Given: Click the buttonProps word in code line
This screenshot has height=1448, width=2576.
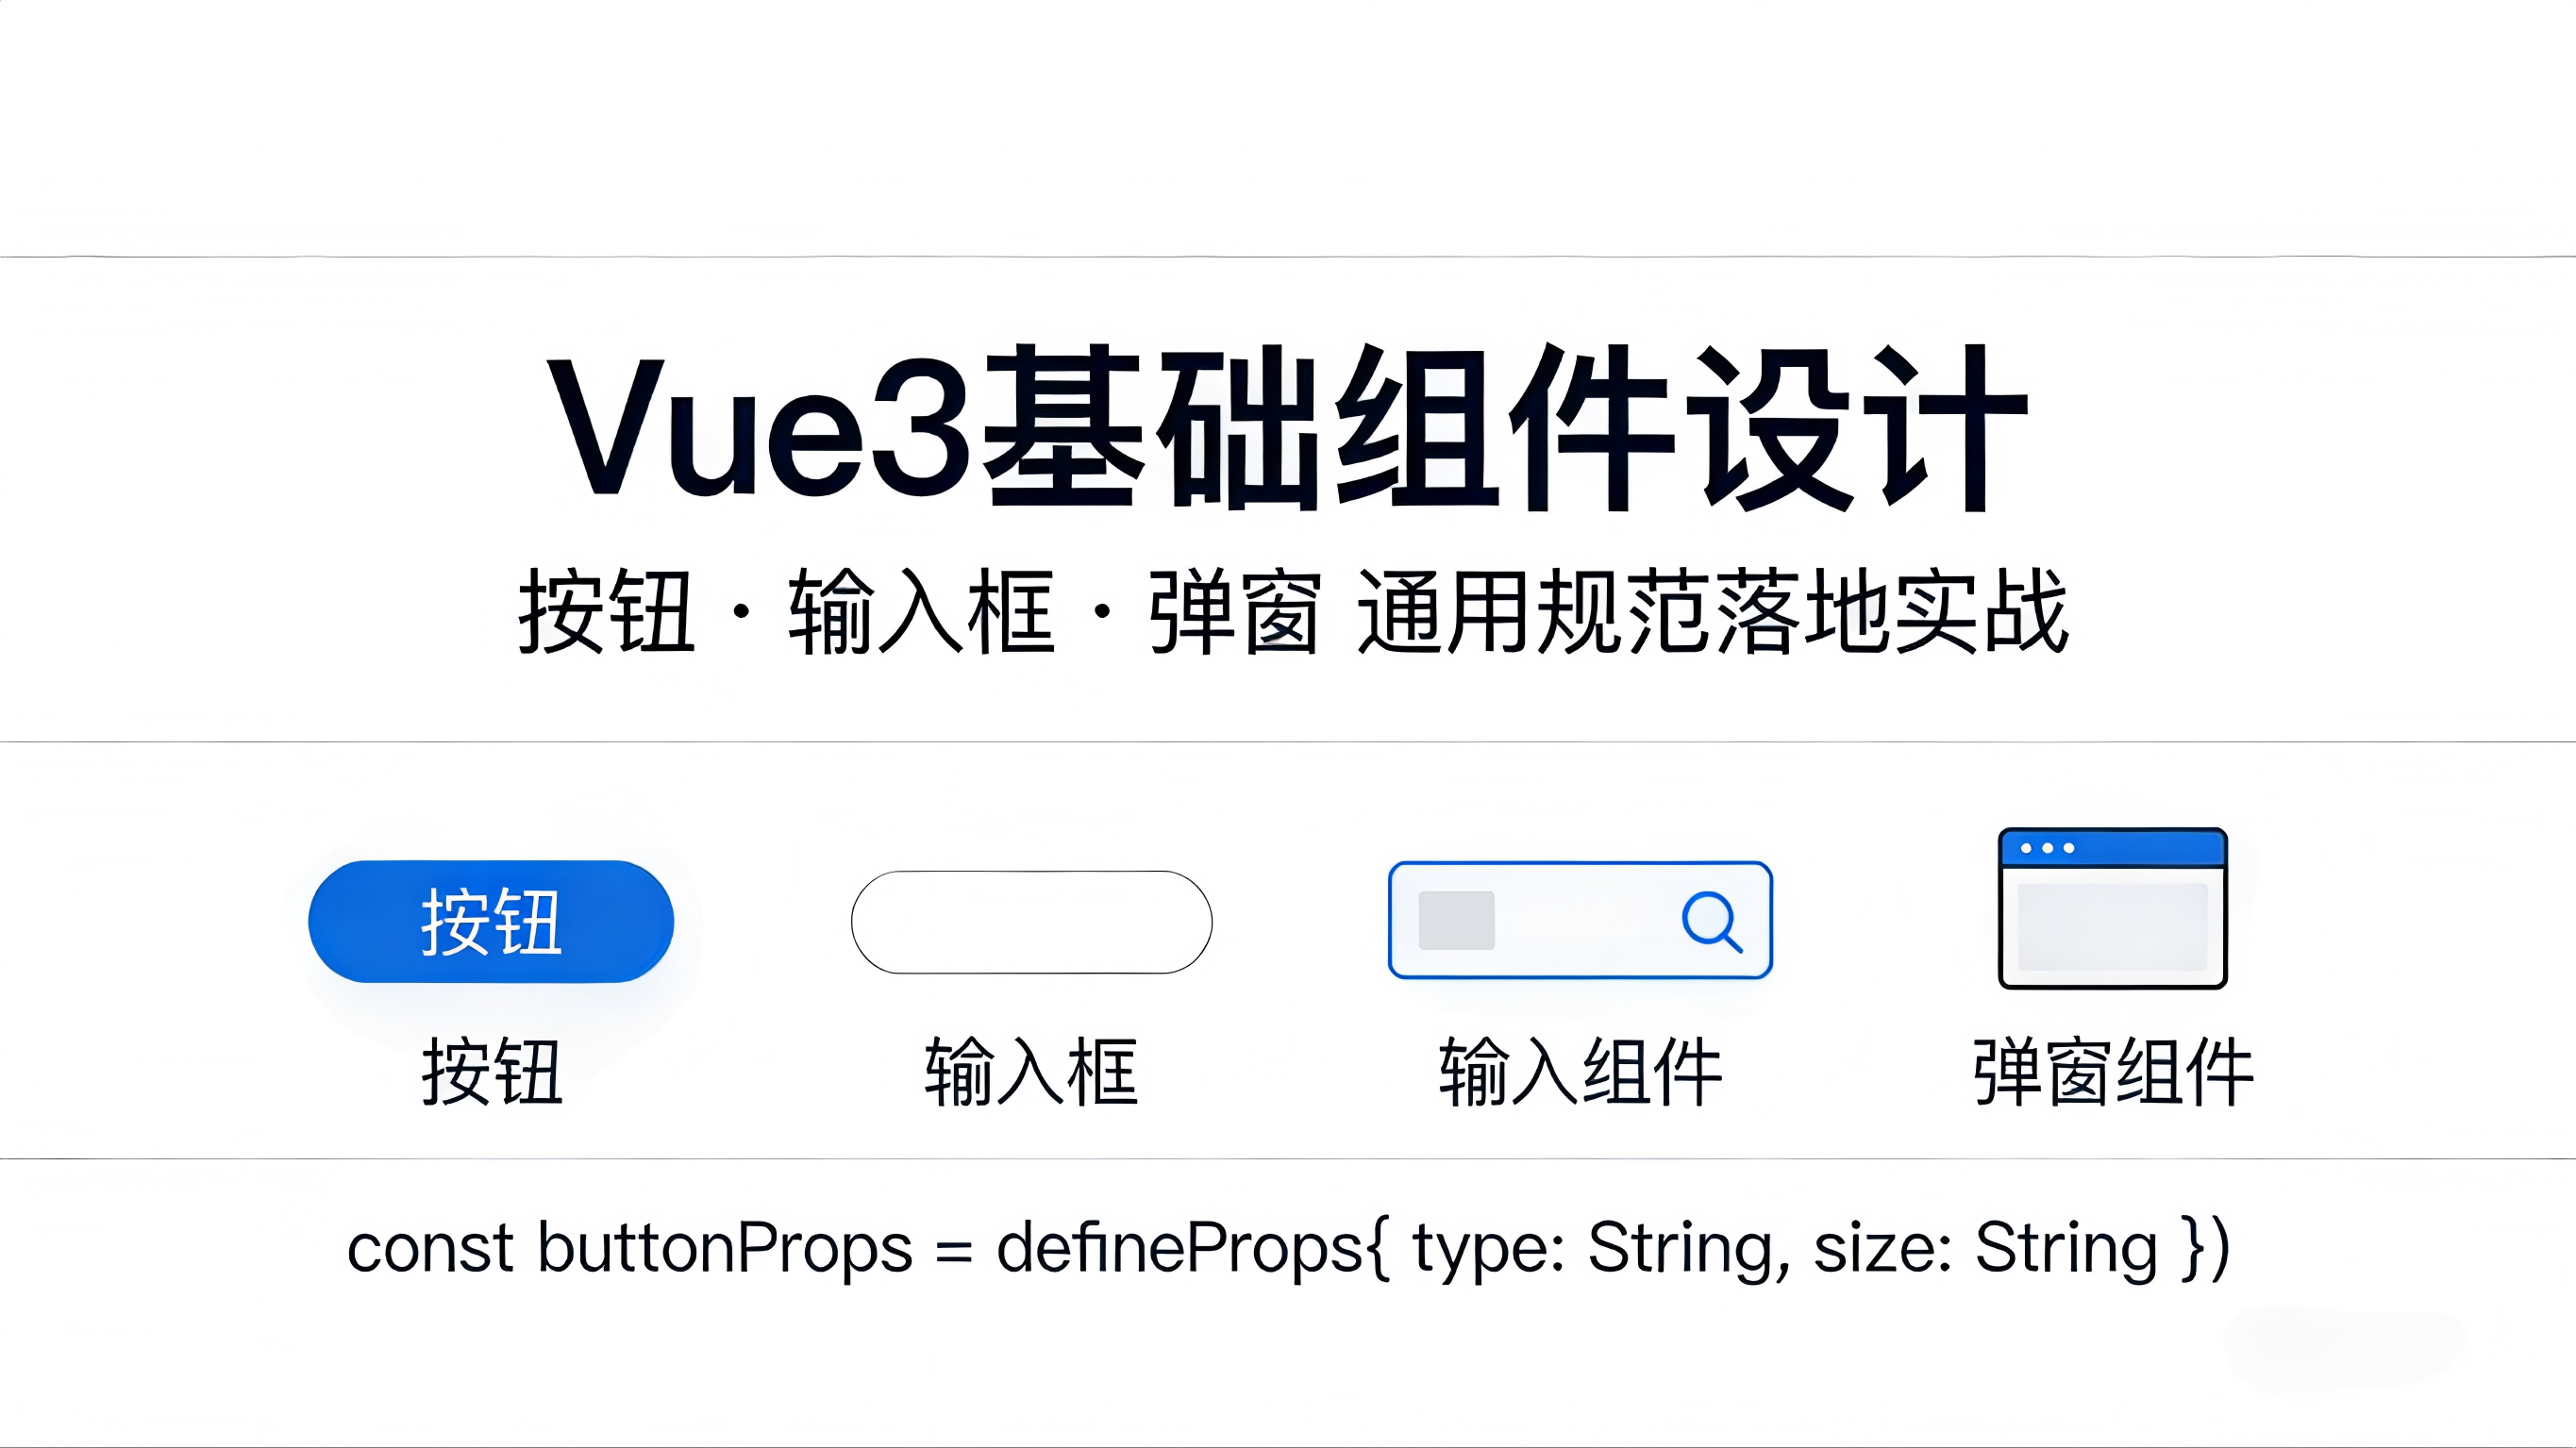Looking at the screenshot, I should 725,1248.
